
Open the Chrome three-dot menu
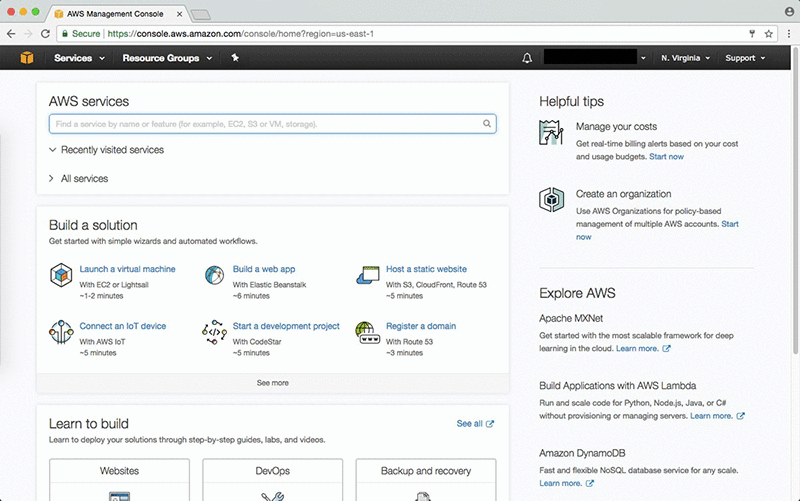[x=789, y=34]
